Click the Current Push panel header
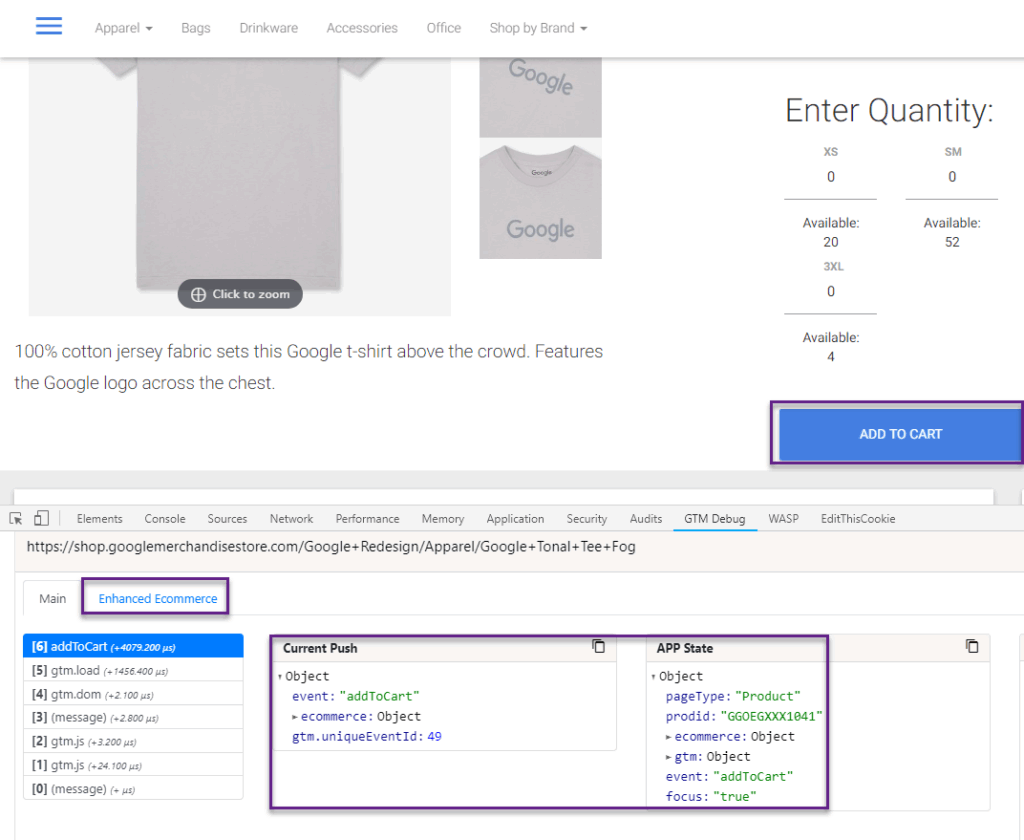1024x840 pixels. click(x=444, y=648)
